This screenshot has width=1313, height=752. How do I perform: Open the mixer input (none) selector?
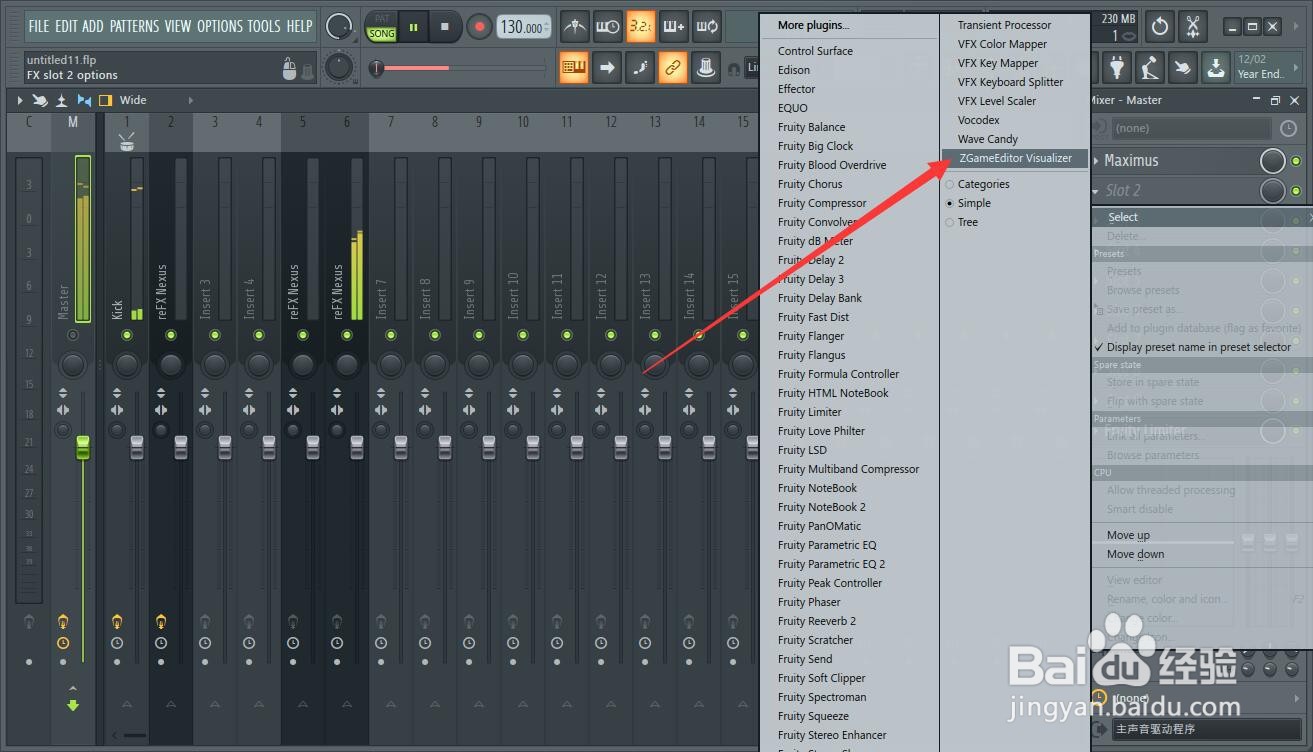(1193, 128)
